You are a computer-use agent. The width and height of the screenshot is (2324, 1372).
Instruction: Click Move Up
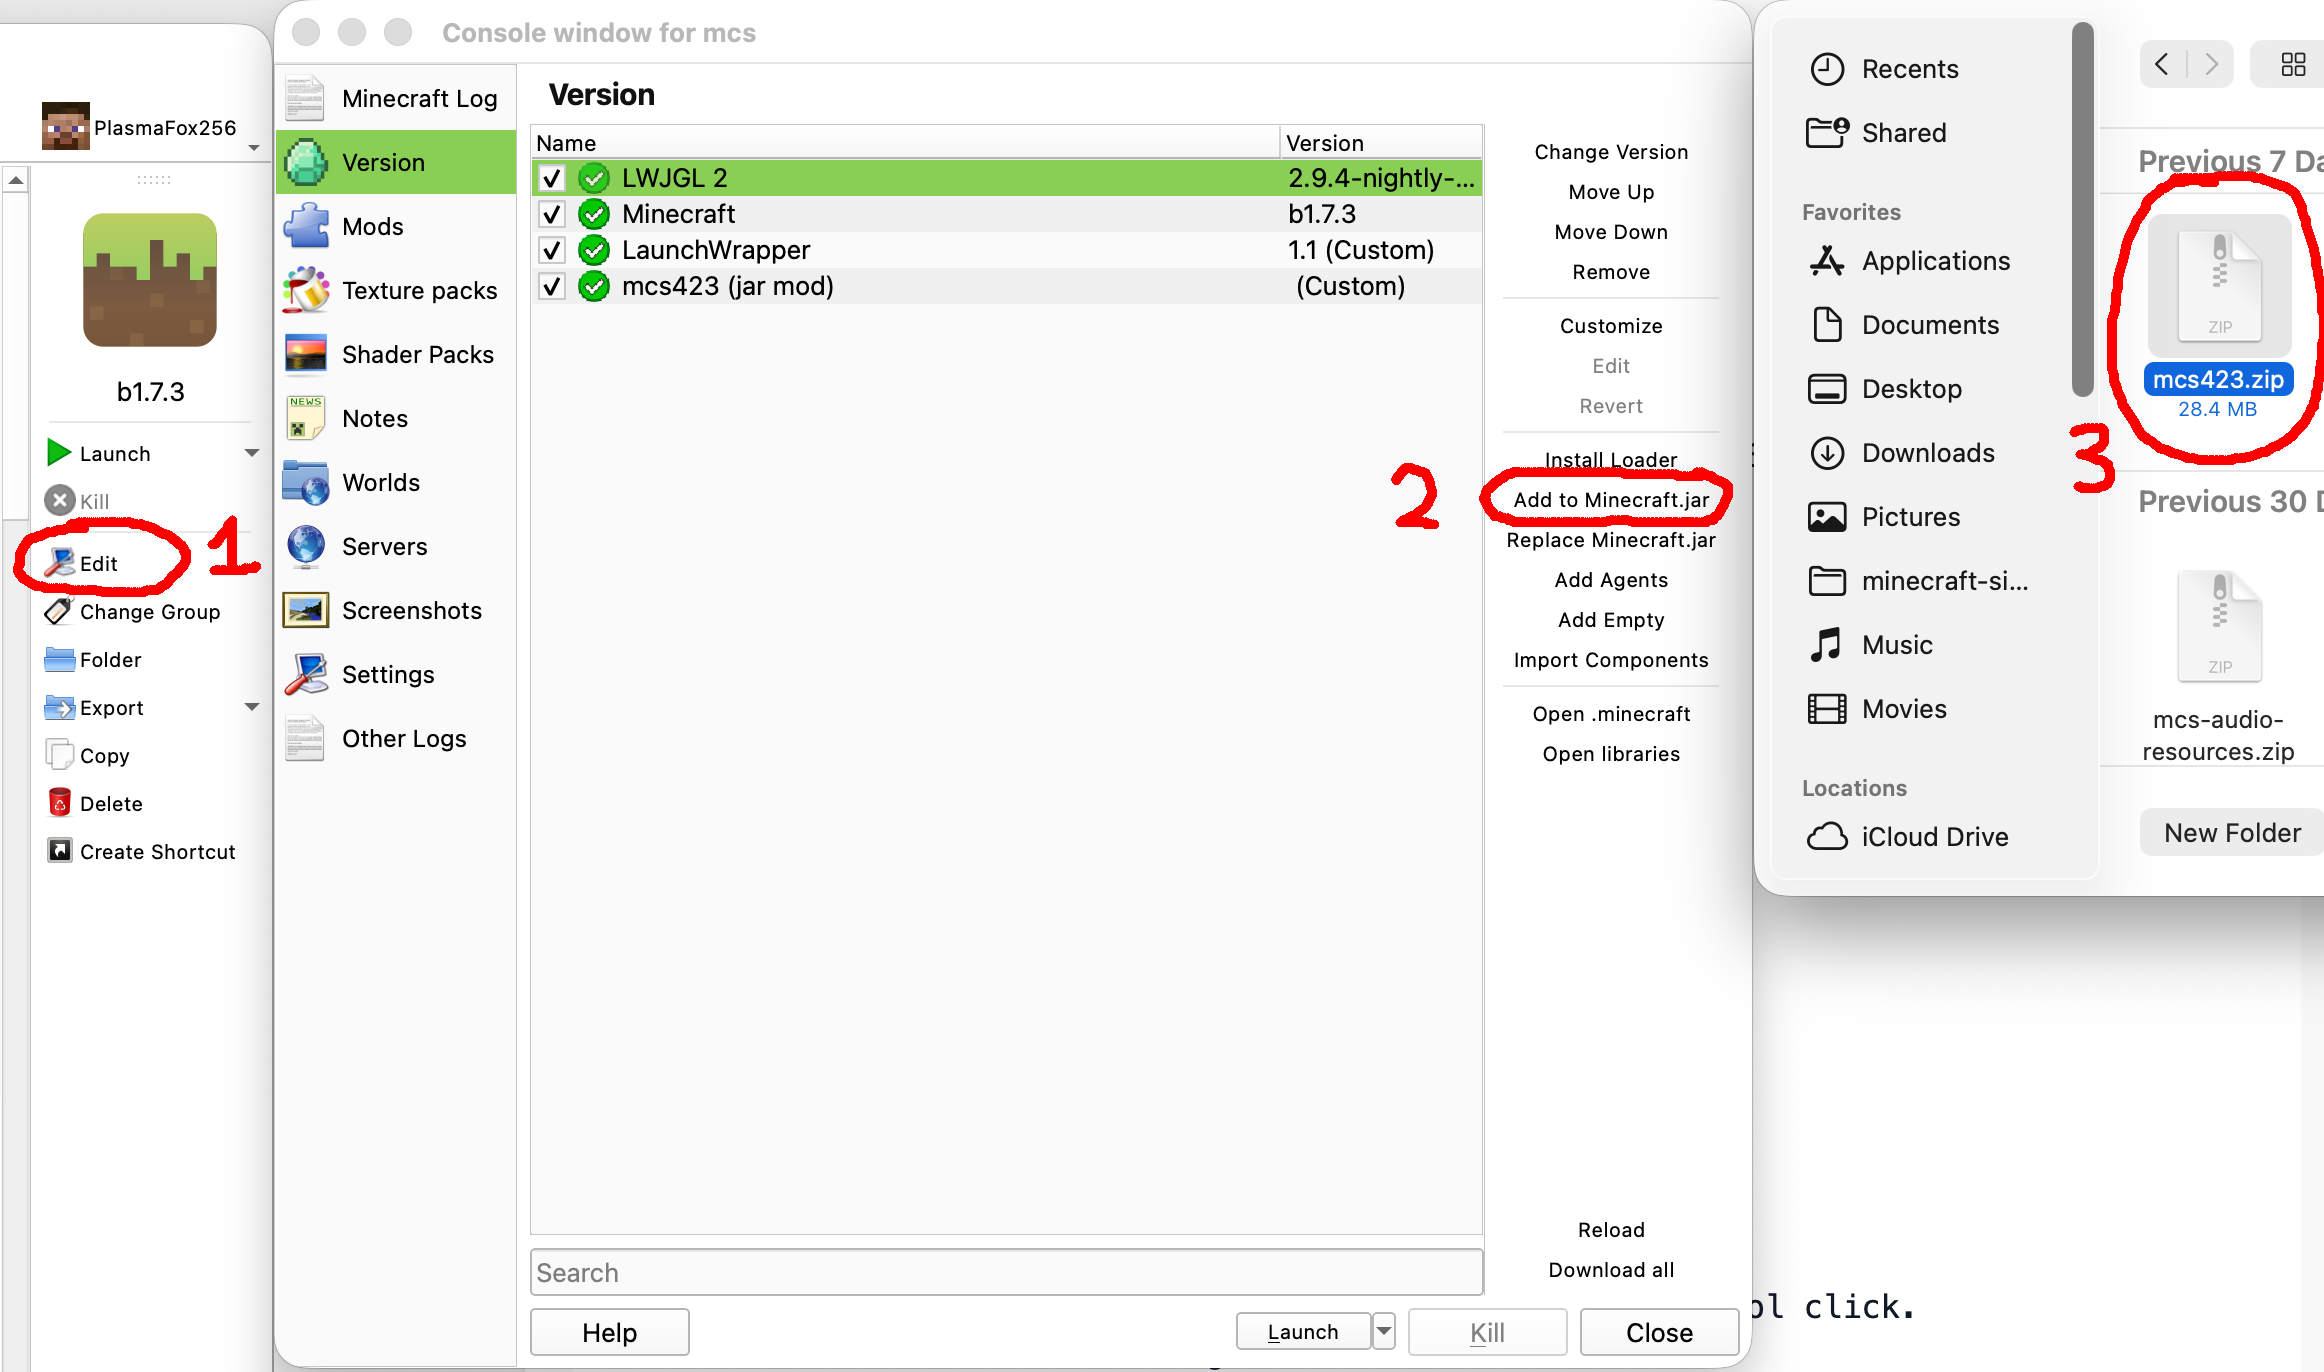pyautogui.click(x=1611, y=192)
